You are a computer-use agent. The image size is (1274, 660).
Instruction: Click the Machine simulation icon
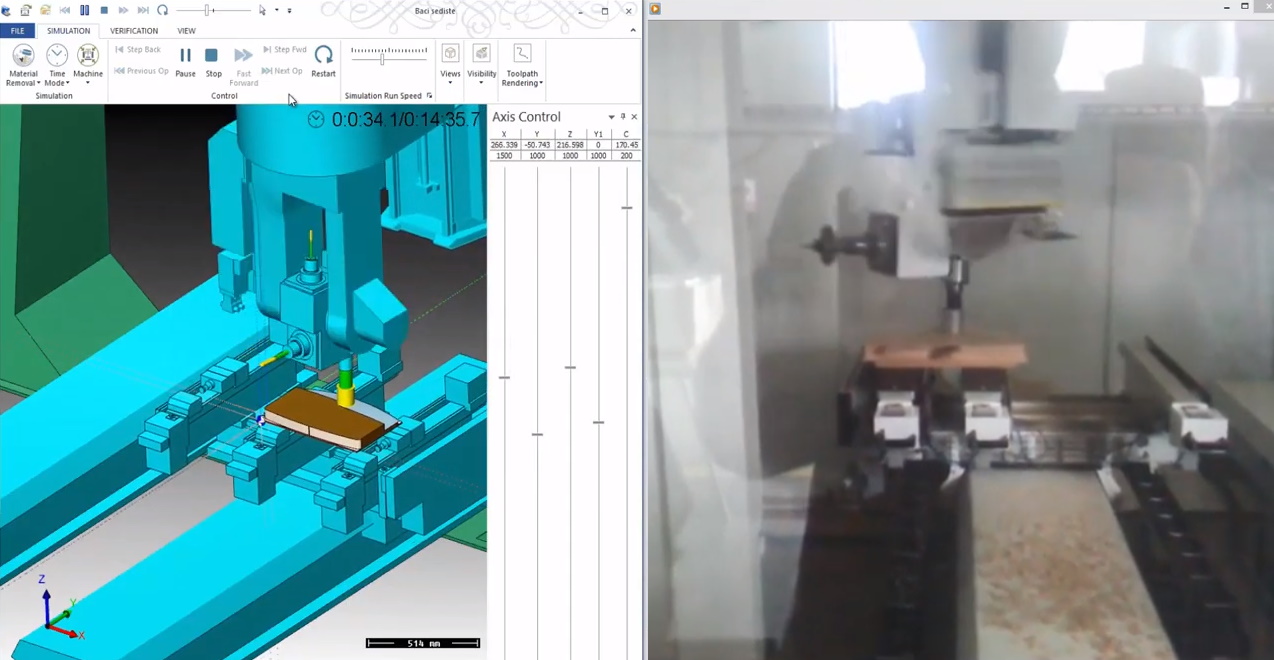coord(88,62)
